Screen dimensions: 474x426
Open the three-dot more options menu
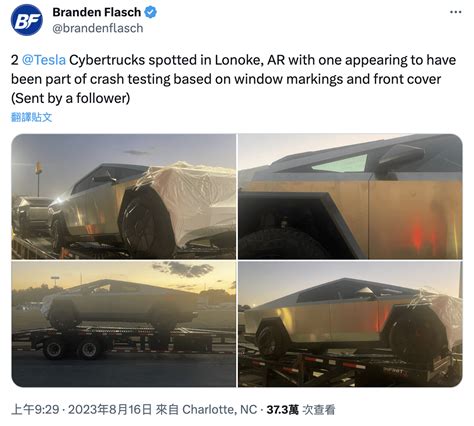pos(456,12)
